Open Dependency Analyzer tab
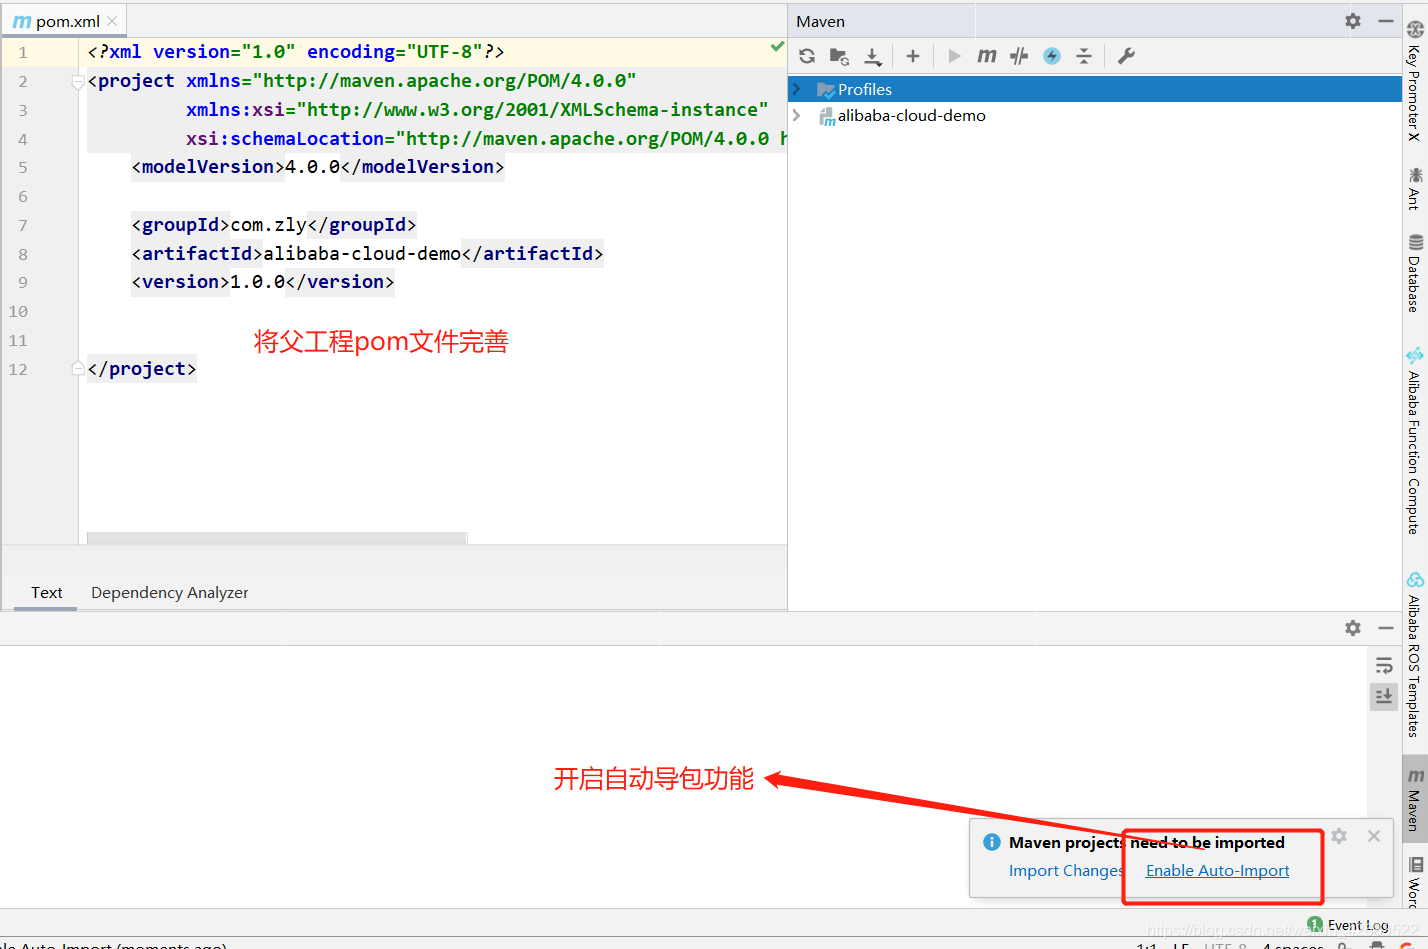The width and height of the screenshot is (1428, 949). [x=170, y=593]
